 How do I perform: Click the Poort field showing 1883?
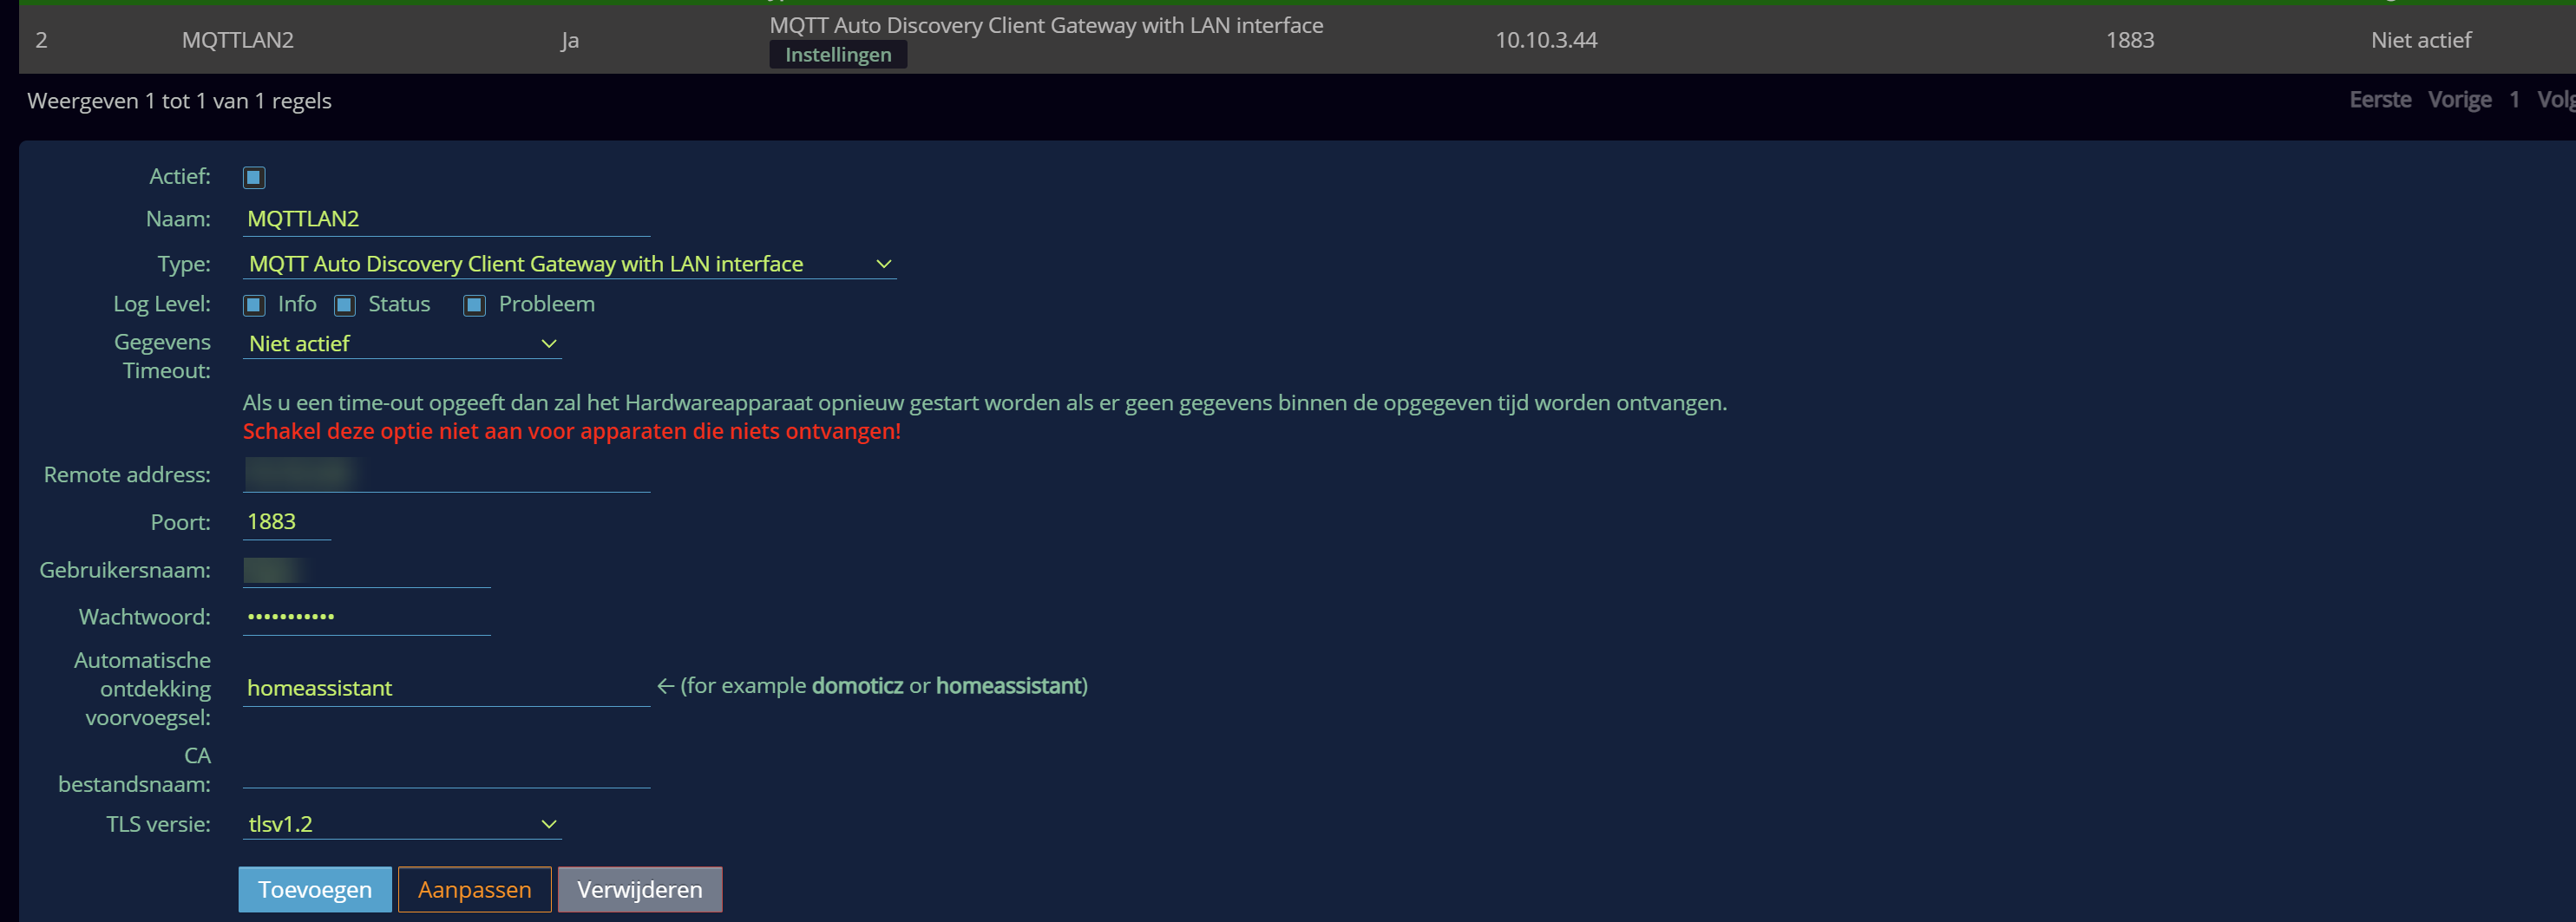point(286,521)
